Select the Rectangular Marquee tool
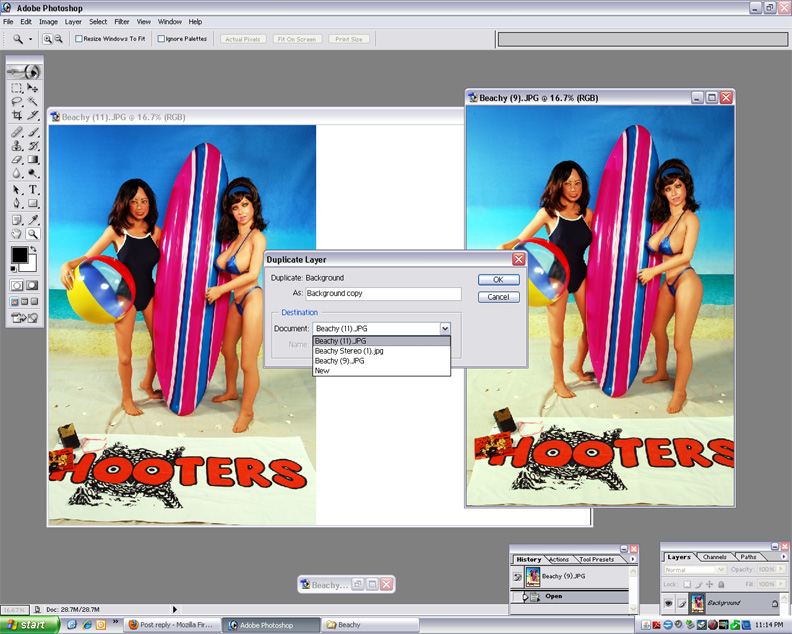Viewport: 792px width, 634px height. (17, 88)
